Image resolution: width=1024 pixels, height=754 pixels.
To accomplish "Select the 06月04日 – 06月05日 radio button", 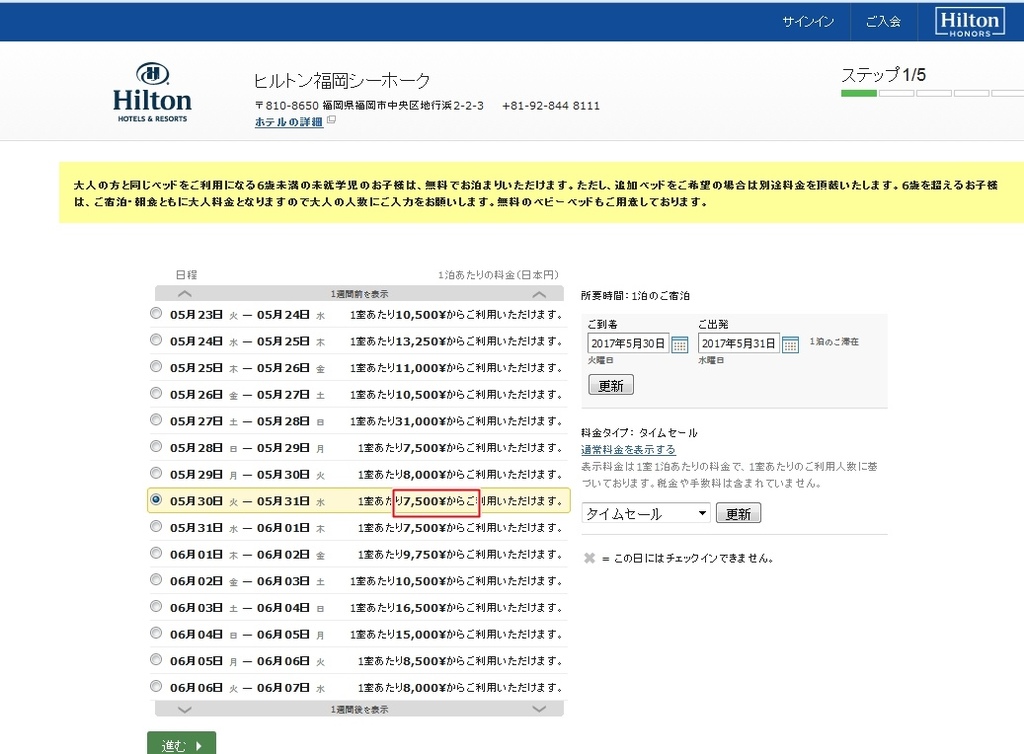I will click(x=156, y=633).
